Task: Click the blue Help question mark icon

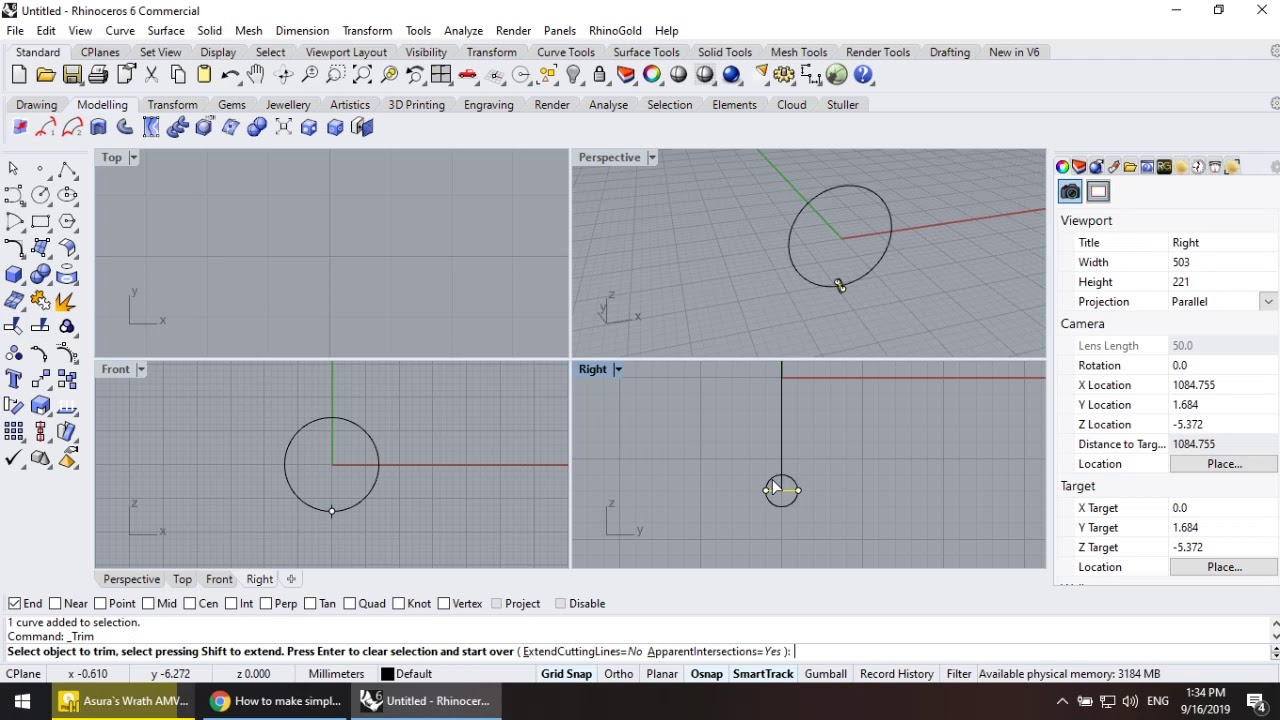Action: click(864, 75)
